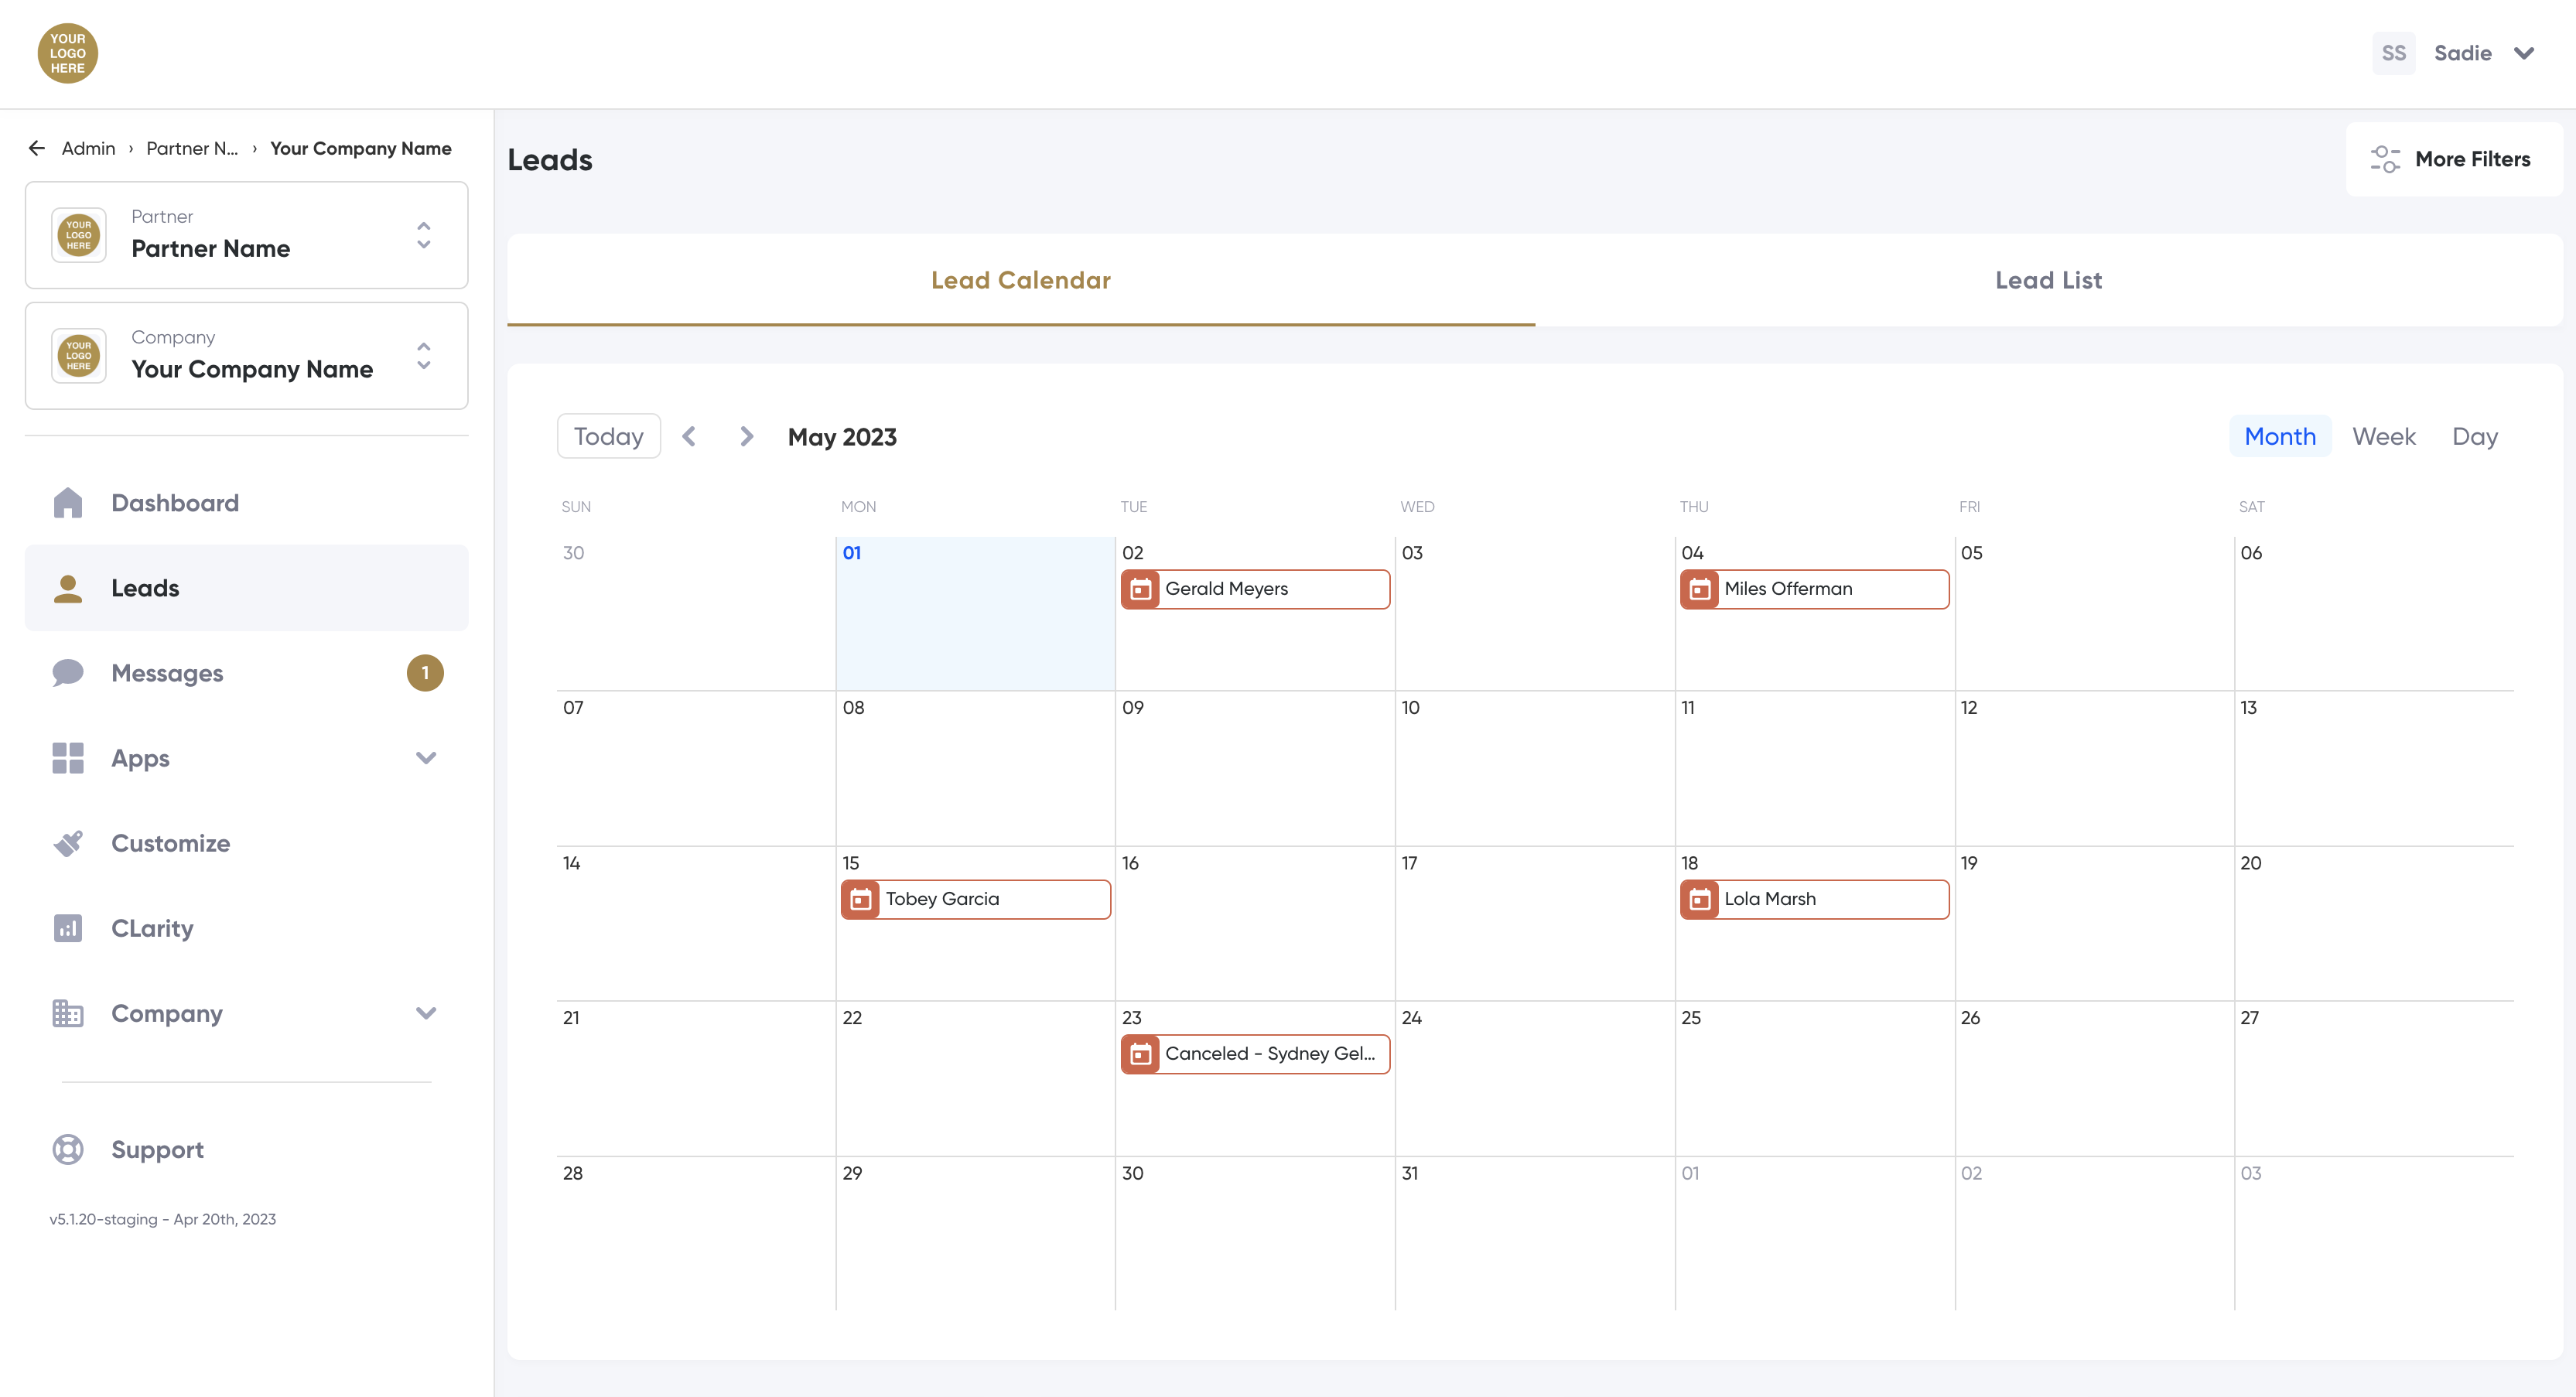The width and height of the screenshot is (2576, 1397).
Task: Click the Dashboard home icon
Action: pos(67,503)
